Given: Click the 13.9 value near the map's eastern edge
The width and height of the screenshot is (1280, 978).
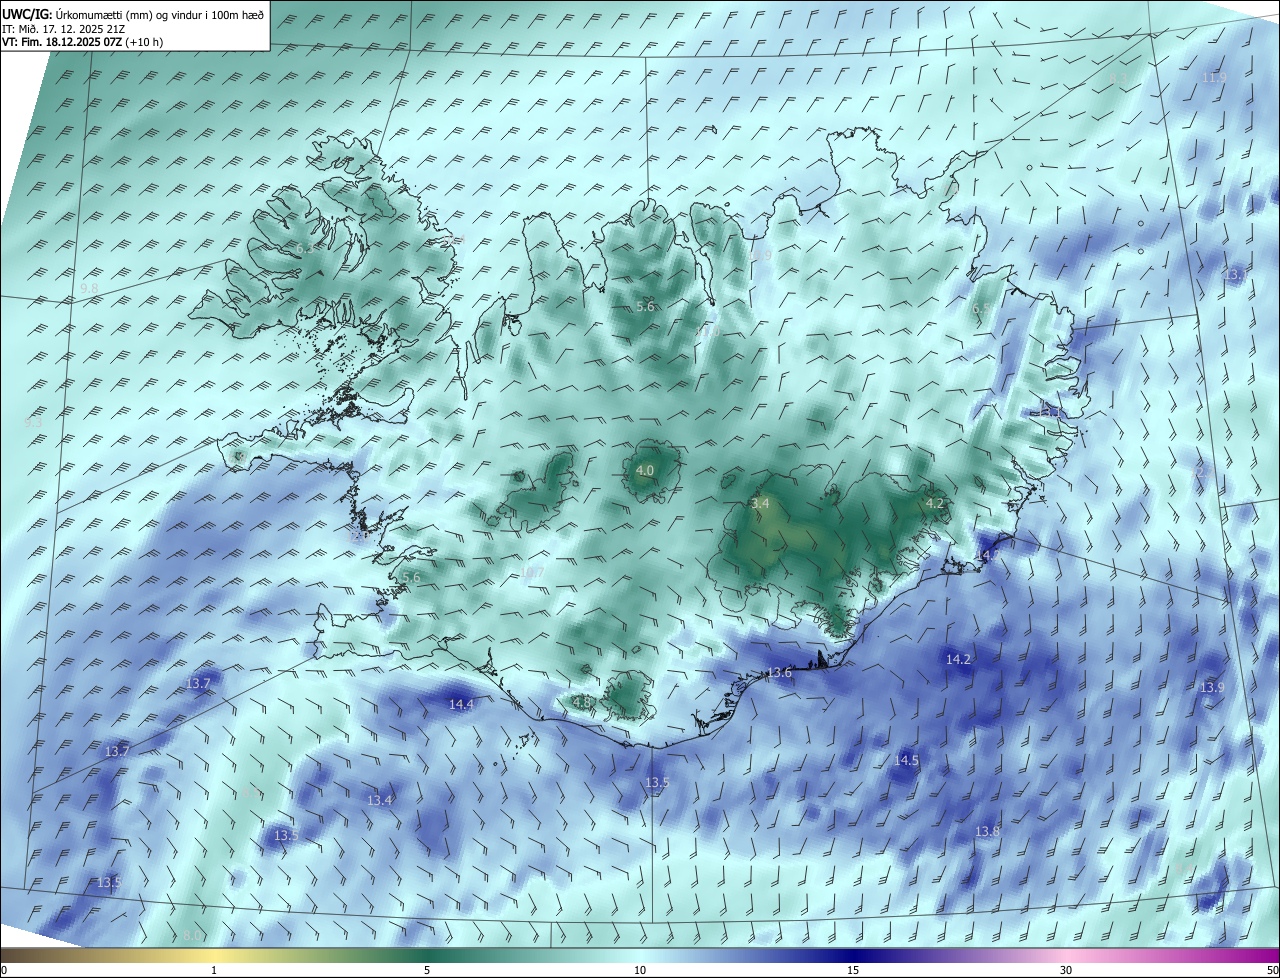Looking at the screenshot, I should click(1212, 687).
